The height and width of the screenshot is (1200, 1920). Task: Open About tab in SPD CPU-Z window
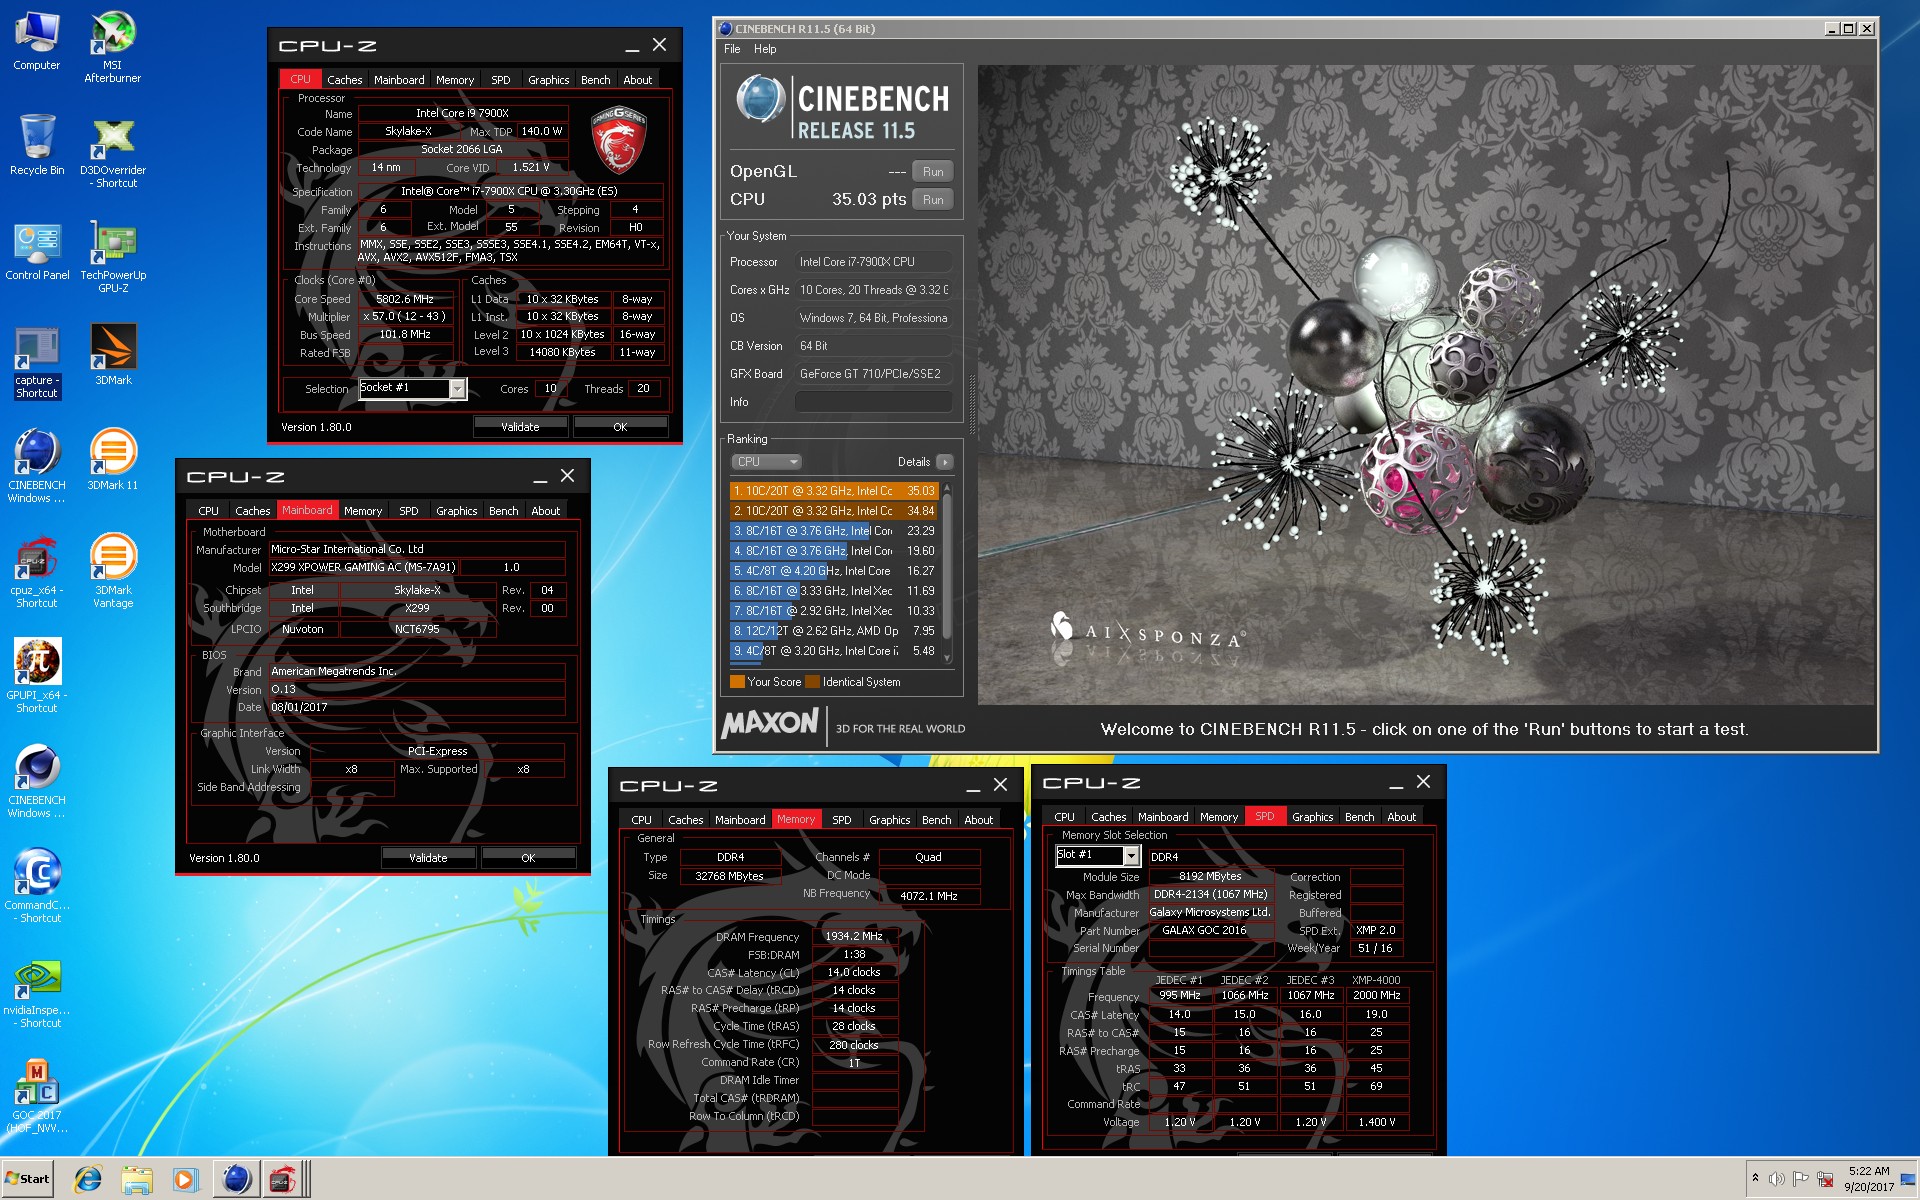tap(1401, 817)
